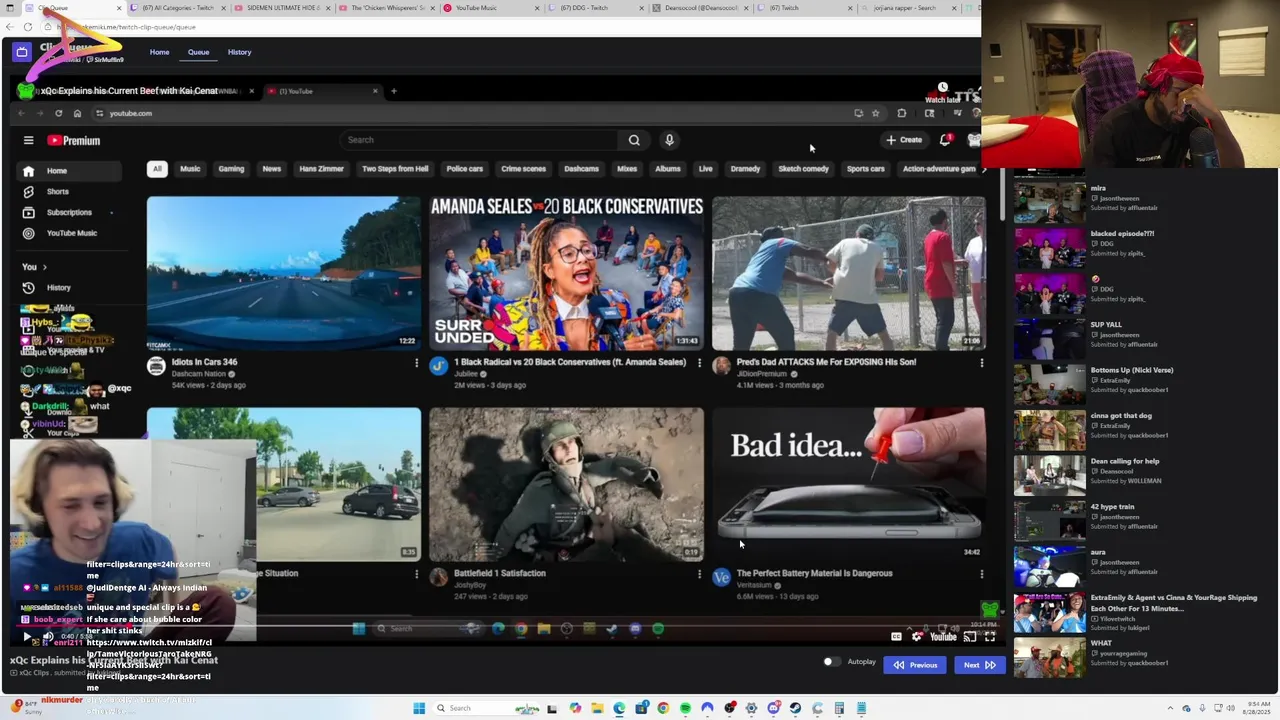The height and width of the screenshot is (720, 1280).
Task: Open Steam from the Windows taskbar
Action: tap(795, 708)
